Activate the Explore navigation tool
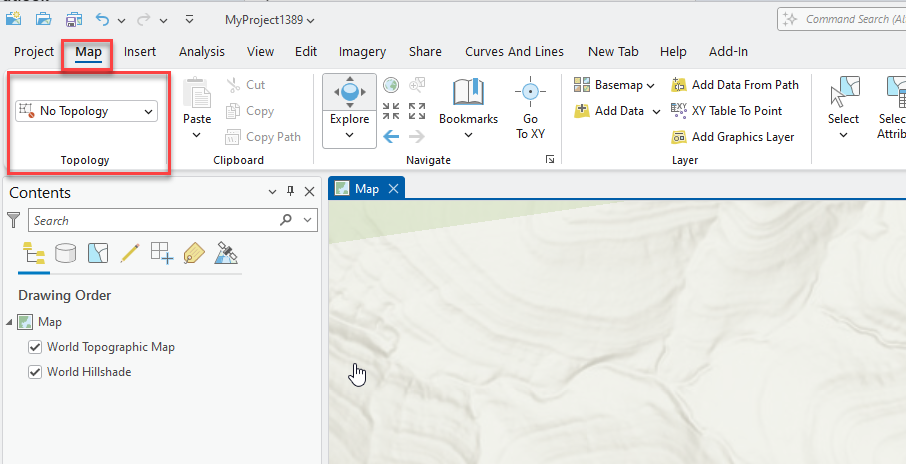The image size is (906, 464). [350, 99]
